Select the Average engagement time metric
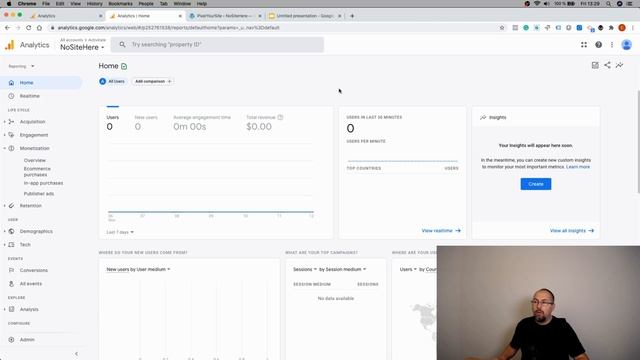The width and height of the screenshot is (640, 360). coord(202,122)
